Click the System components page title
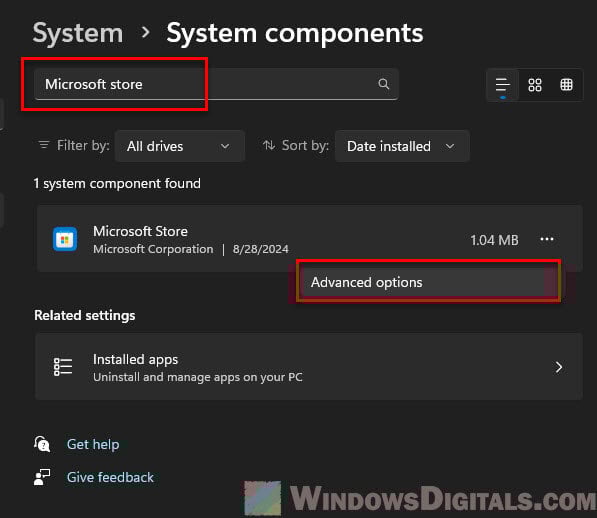 [295, 33]
